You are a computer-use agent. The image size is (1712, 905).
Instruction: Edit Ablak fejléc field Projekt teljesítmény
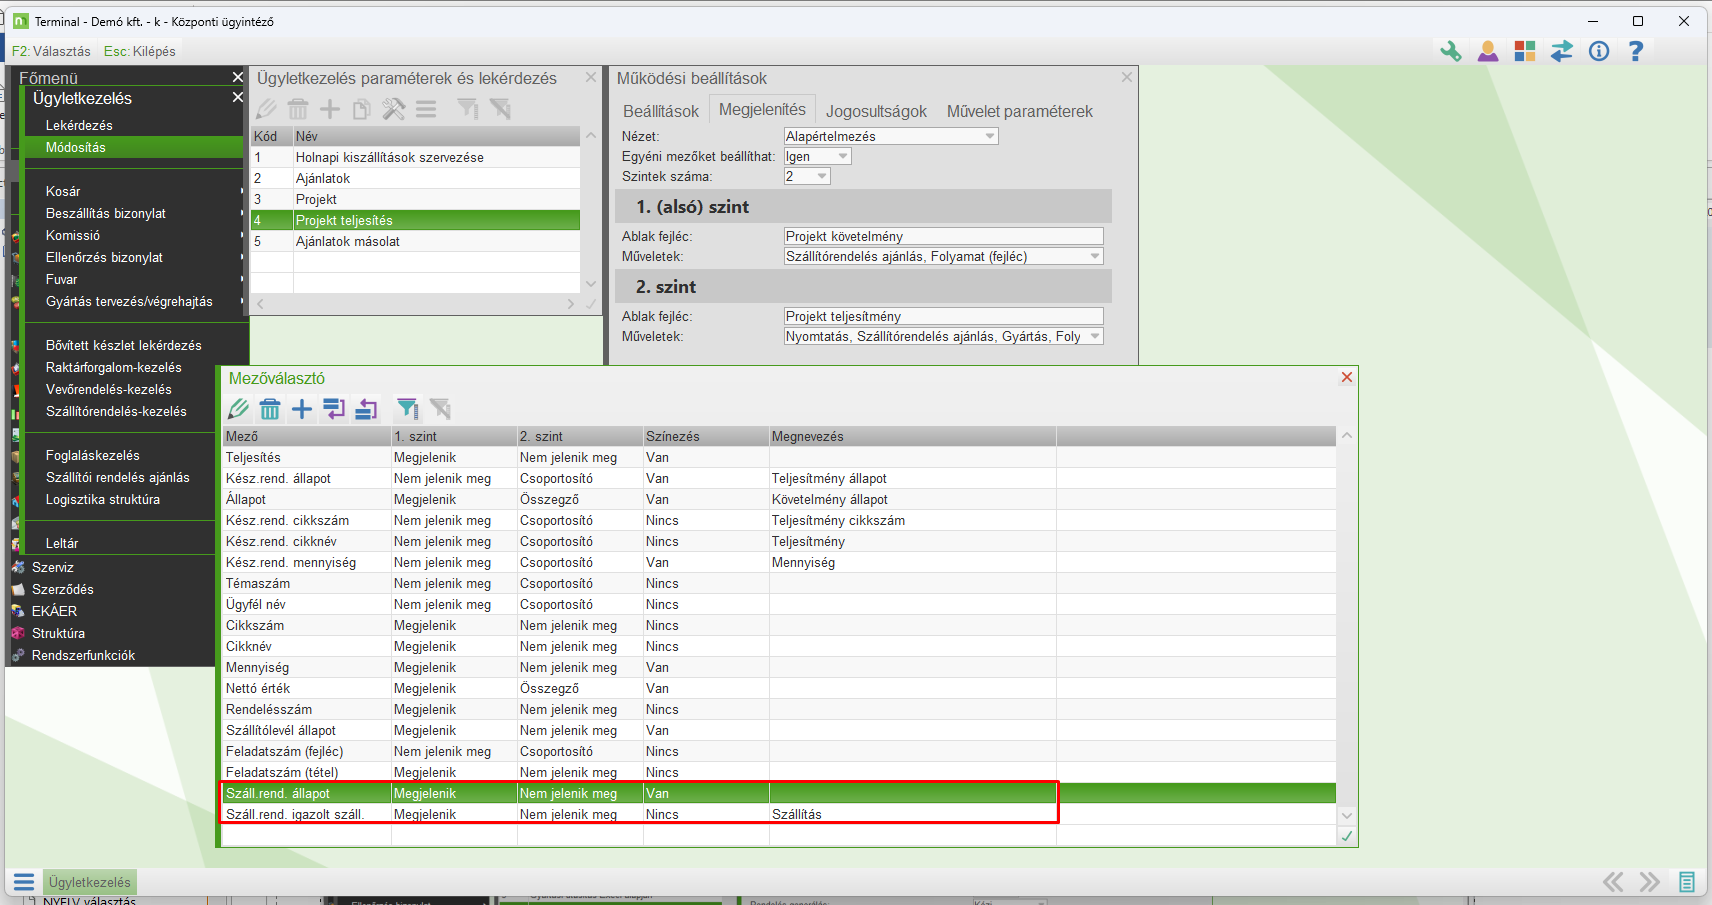(943, 316)
